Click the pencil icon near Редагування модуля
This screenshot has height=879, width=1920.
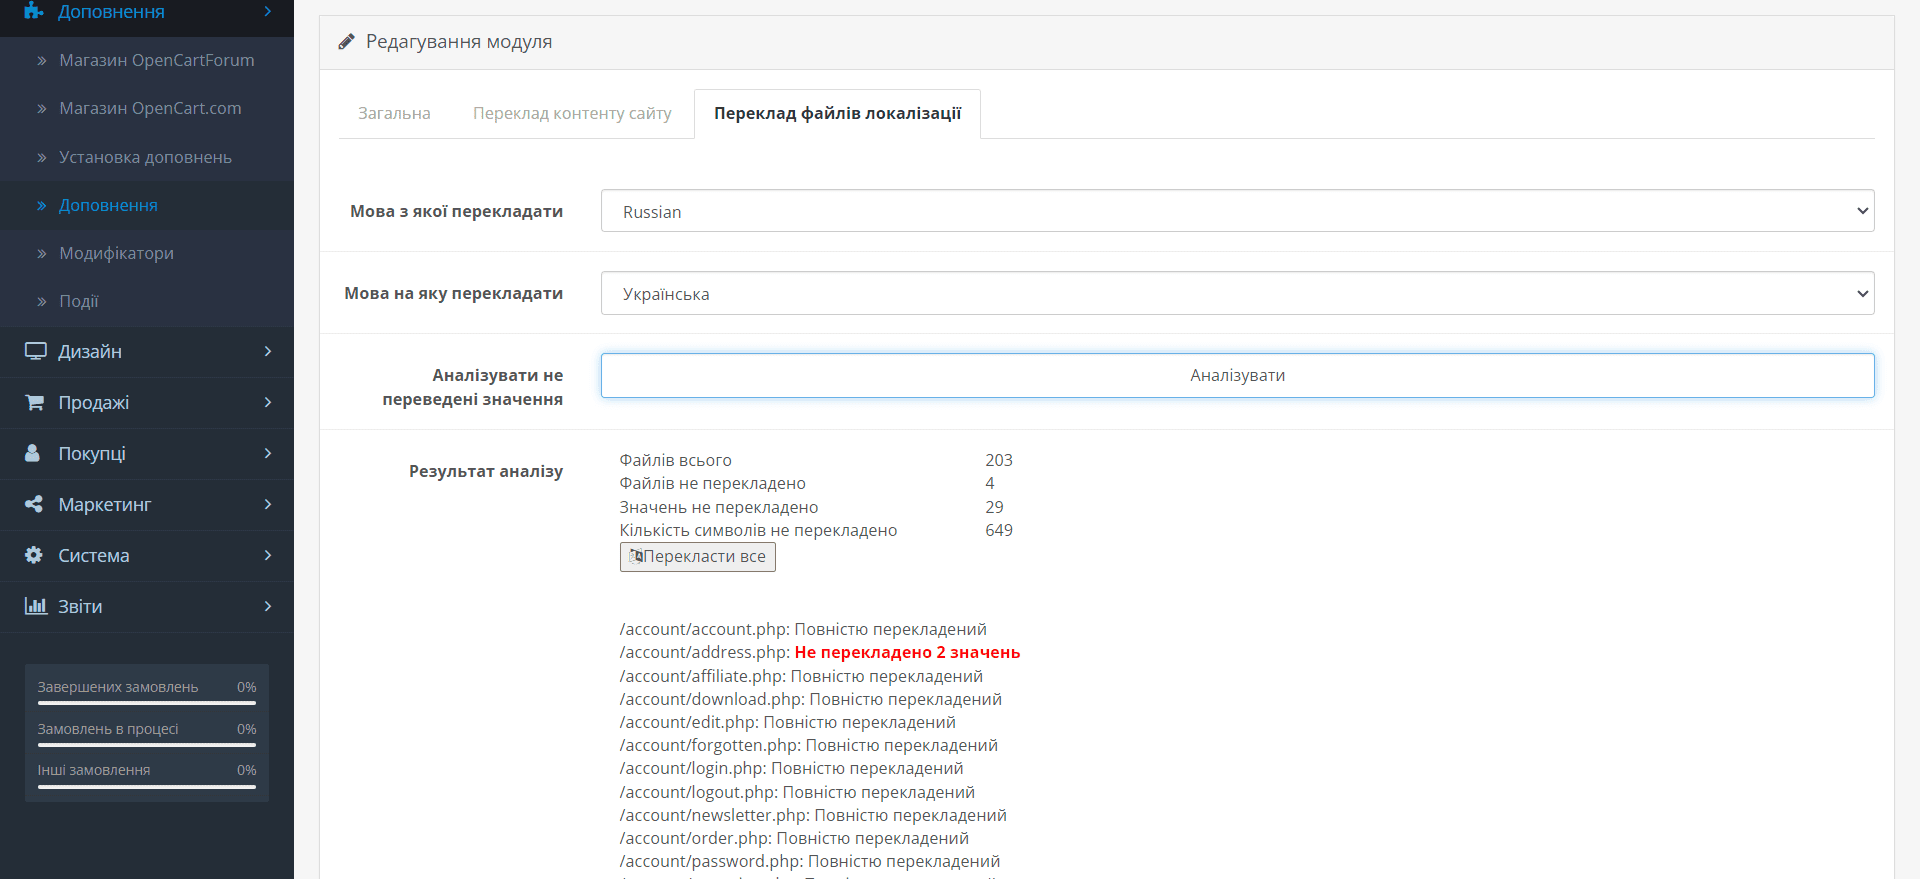point(346,42)
